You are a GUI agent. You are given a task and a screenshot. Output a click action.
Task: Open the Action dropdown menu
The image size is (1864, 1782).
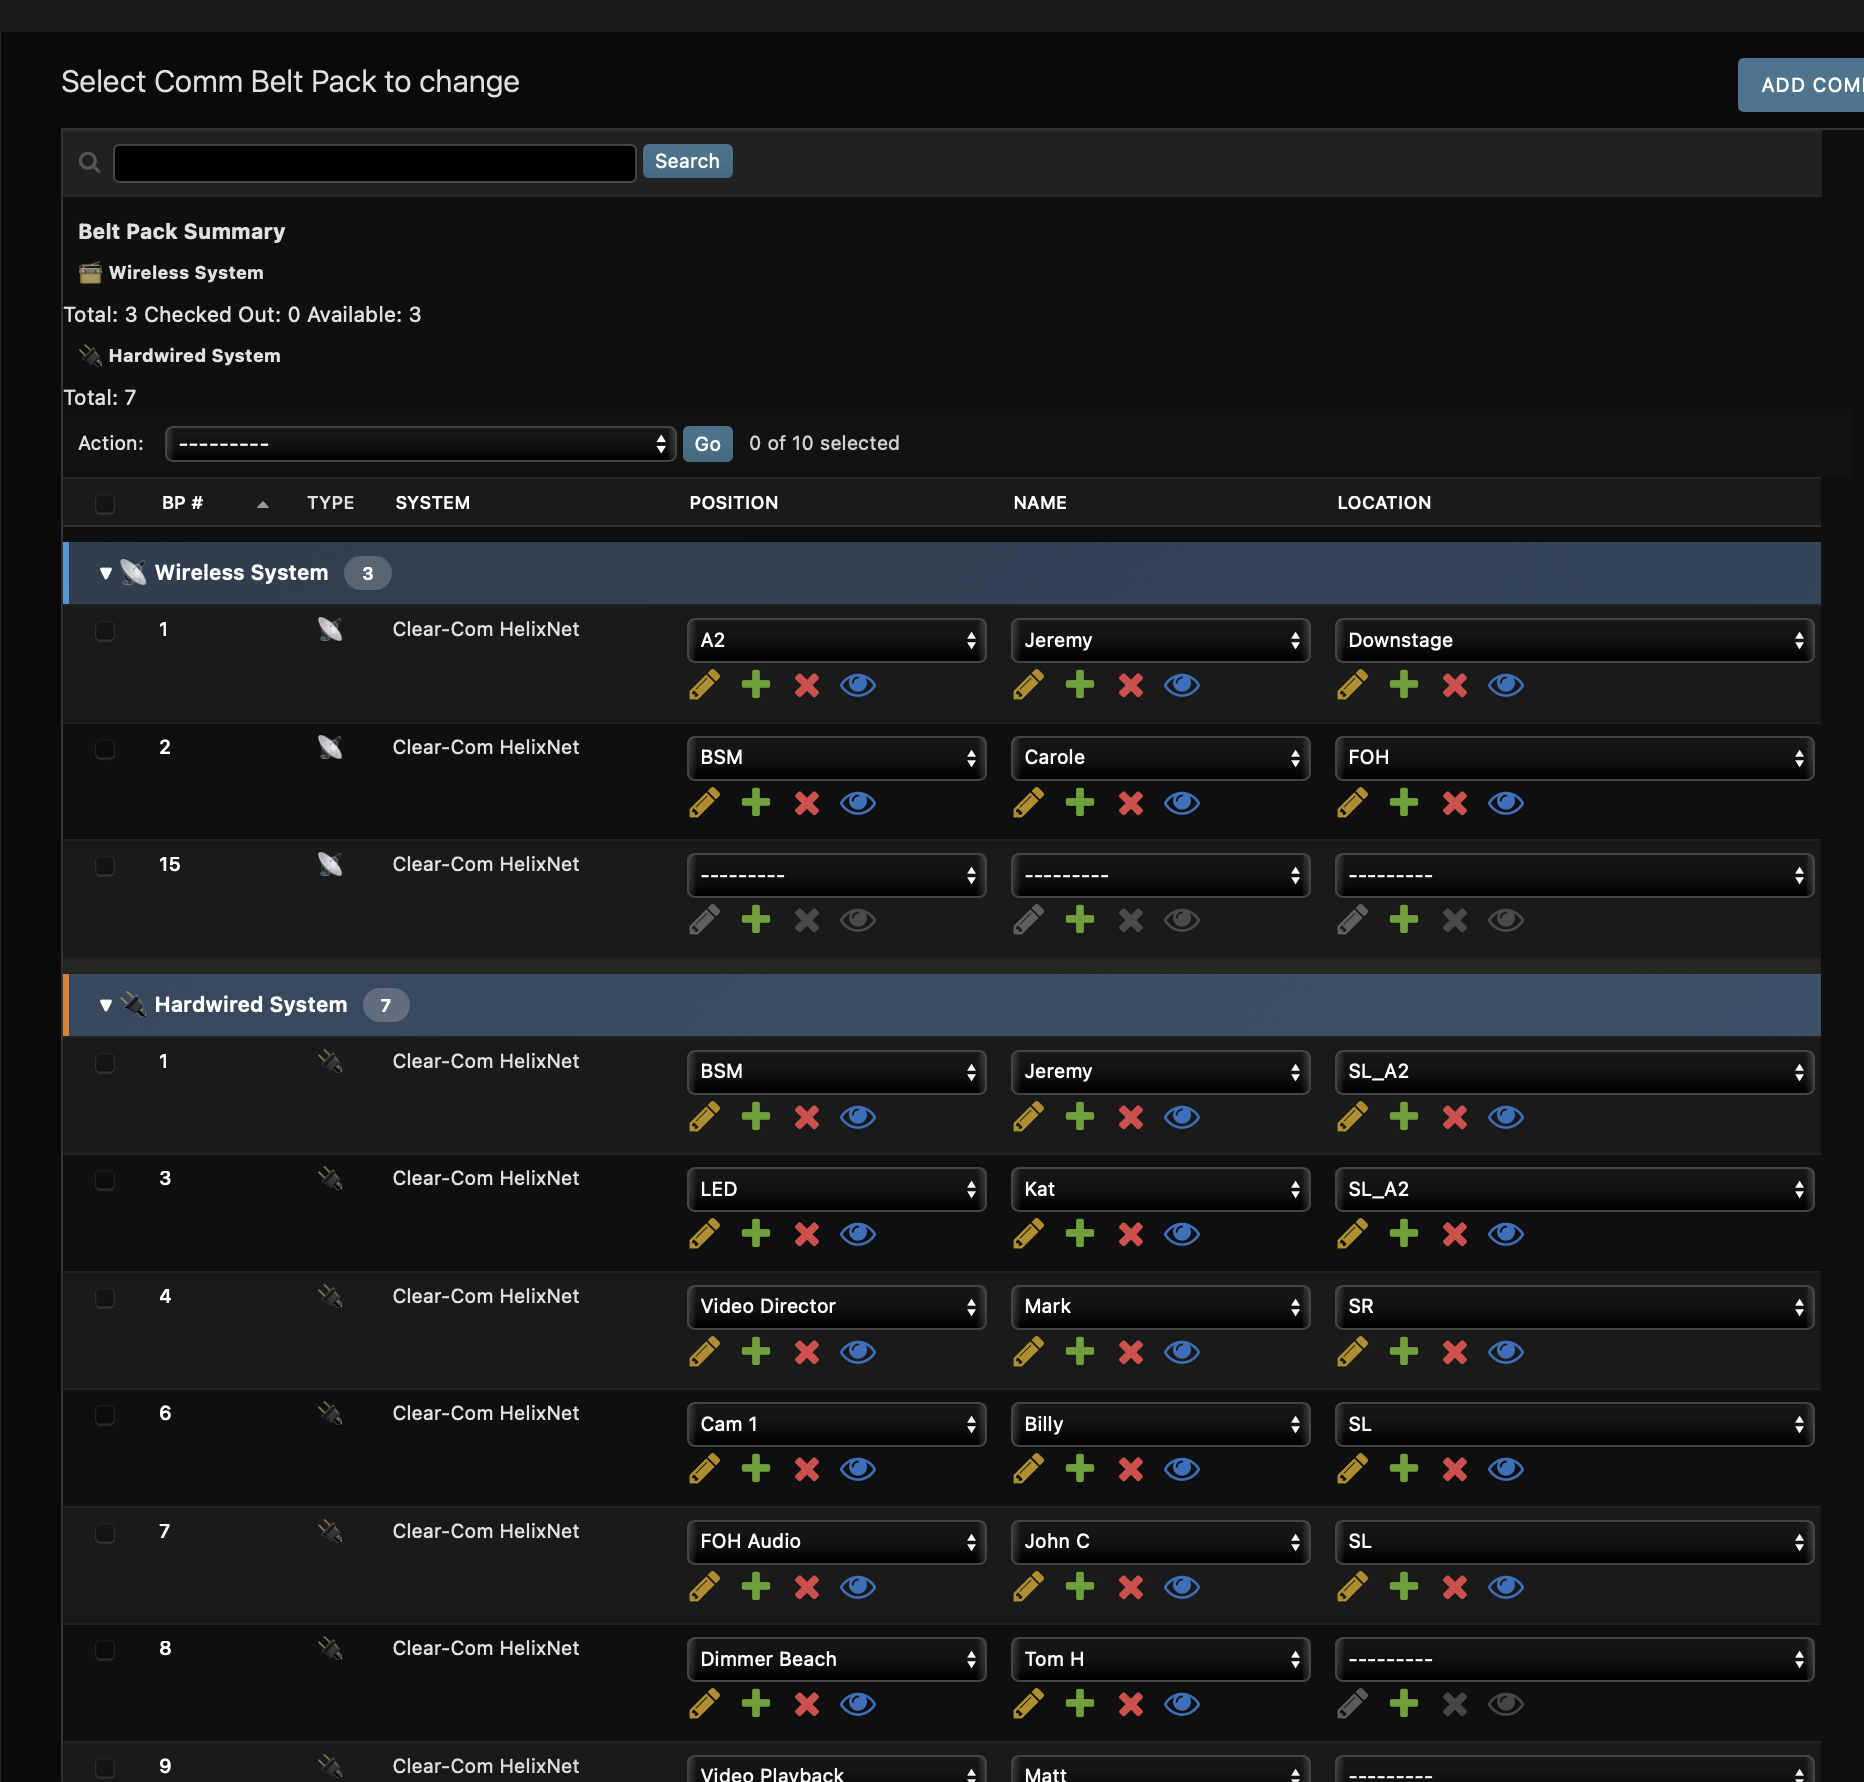(x=420, y=444)
